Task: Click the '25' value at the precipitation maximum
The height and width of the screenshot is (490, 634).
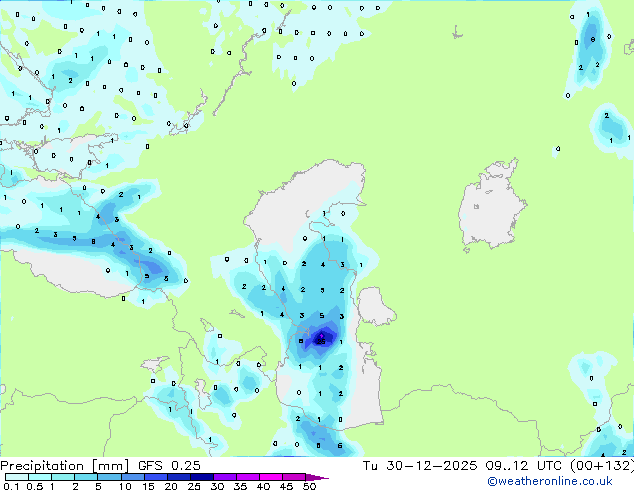Action: (x=321, y=342)
